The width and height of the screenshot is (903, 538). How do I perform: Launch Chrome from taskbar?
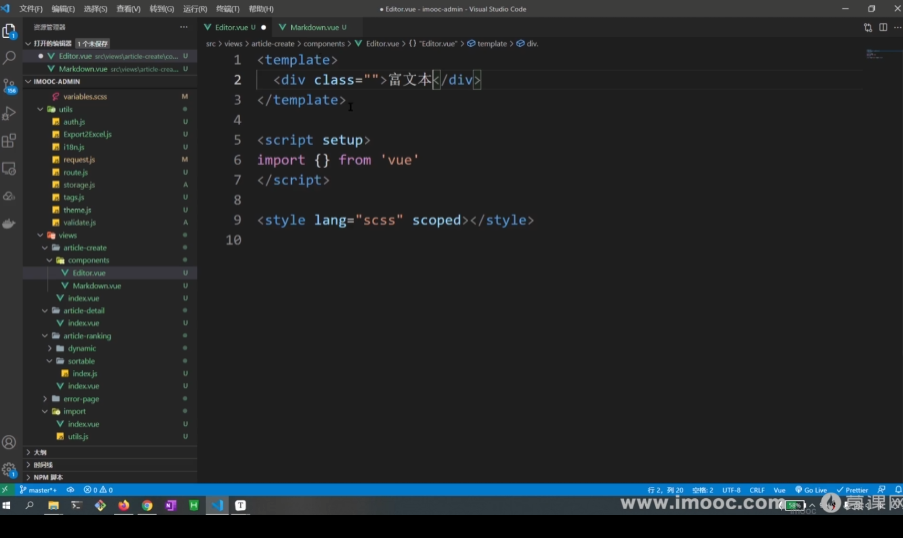click(147, 505)
